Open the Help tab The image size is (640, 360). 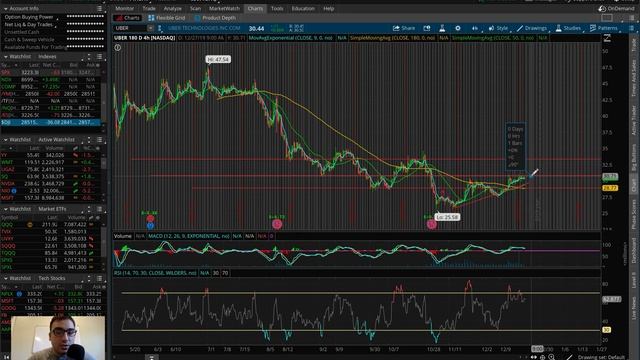click(x=329, y=9)
